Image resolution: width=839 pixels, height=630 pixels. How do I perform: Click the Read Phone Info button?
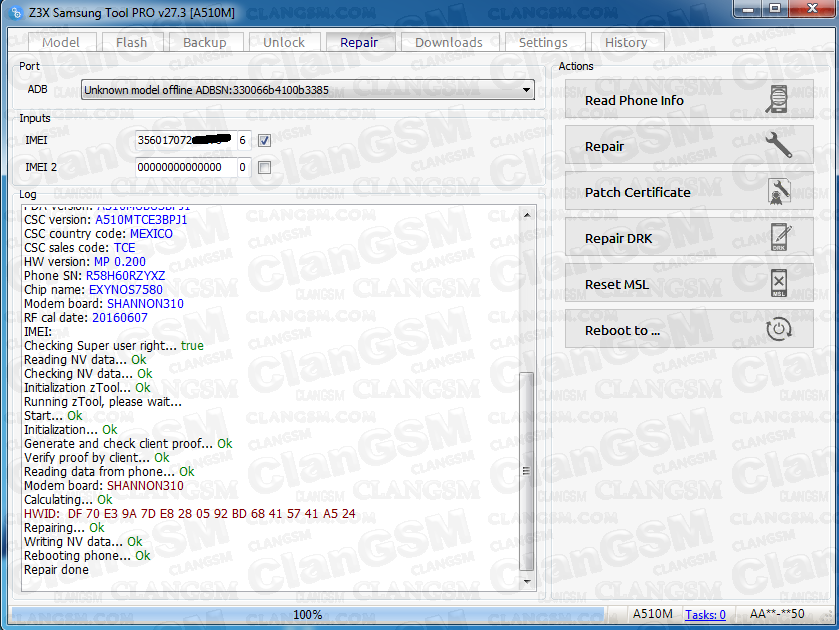[689, 100]
